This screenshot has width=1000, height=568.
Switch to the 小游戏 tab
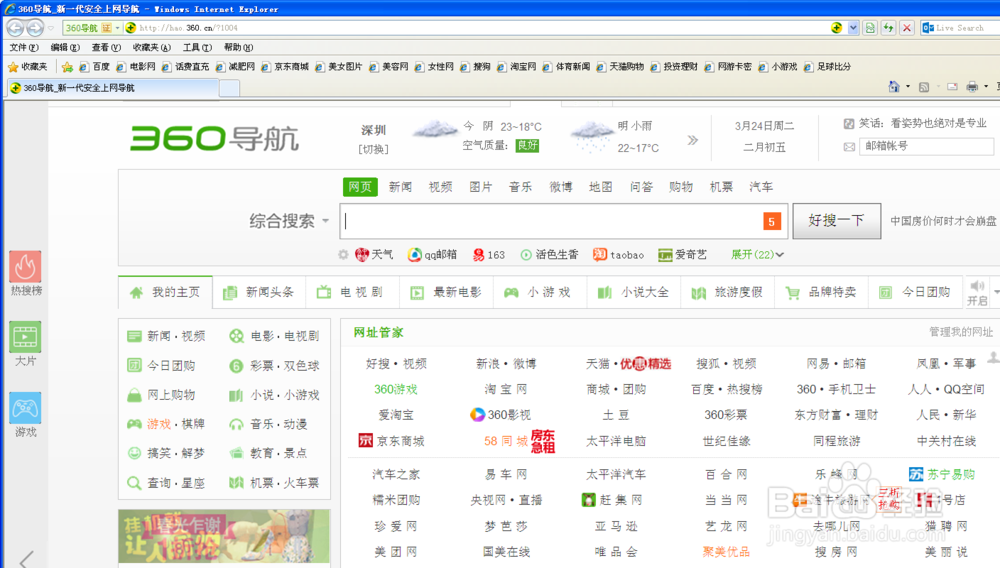coord(540,292)
